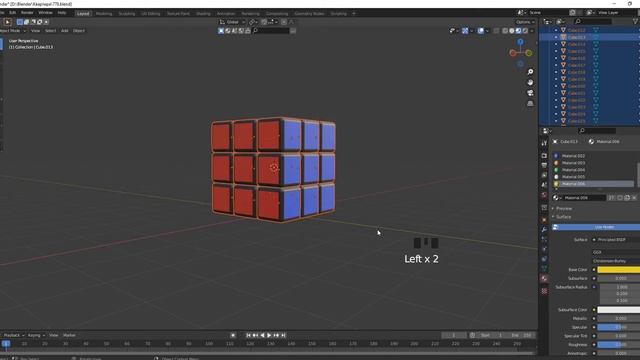
Task: Open the Render menu
Action: [x=27, y=13]
